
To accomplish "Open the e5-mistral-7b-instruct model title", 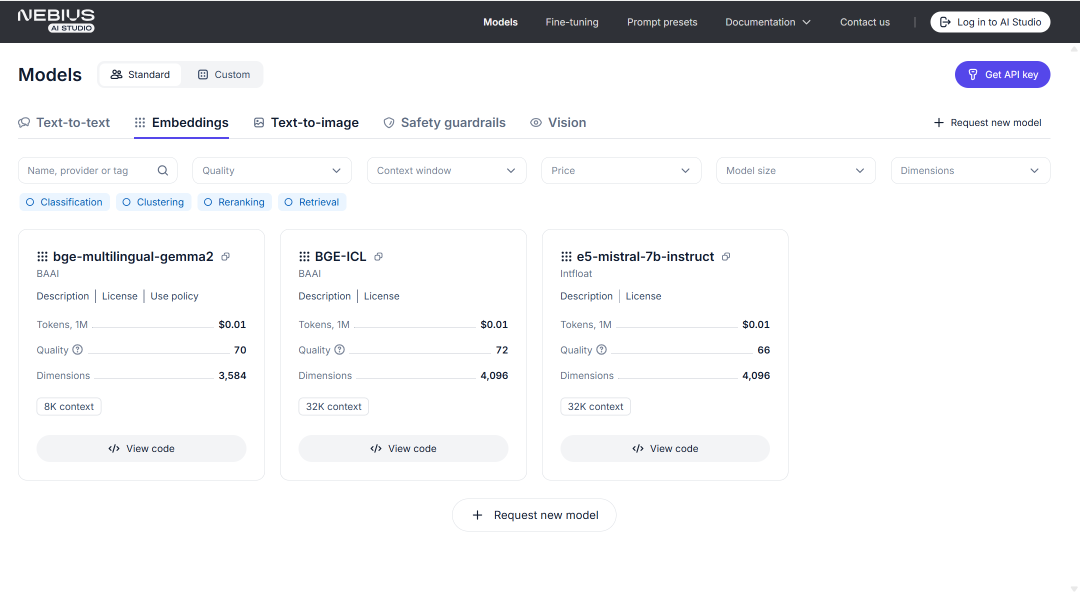I will click(x=645, y=256).
